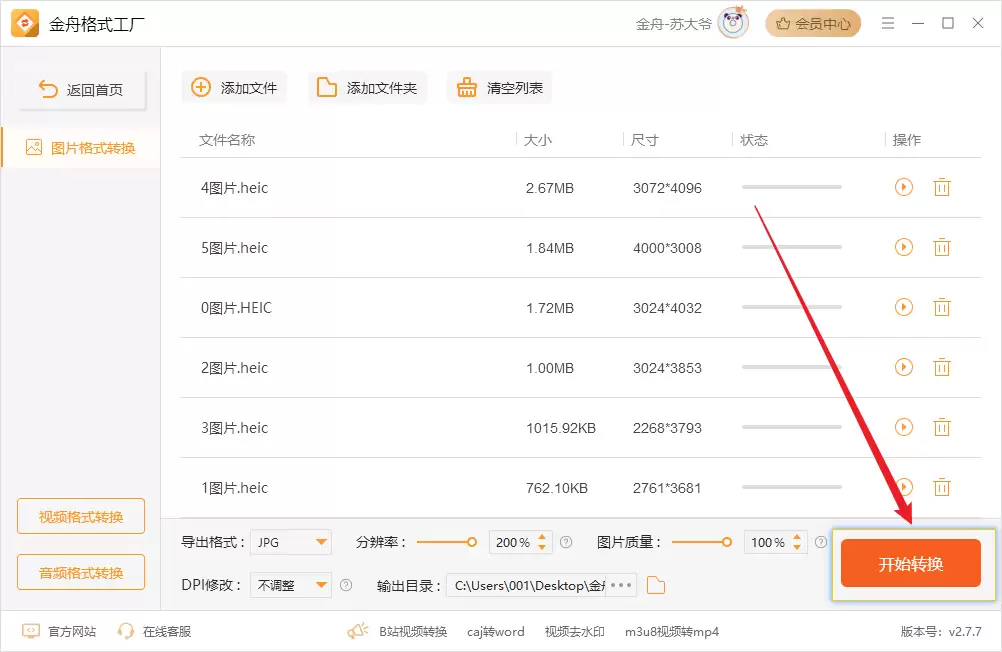This screenshot has height=652, width=1002.
Task: Click the version label v2.7.7
Action: (x=965, y=632)
